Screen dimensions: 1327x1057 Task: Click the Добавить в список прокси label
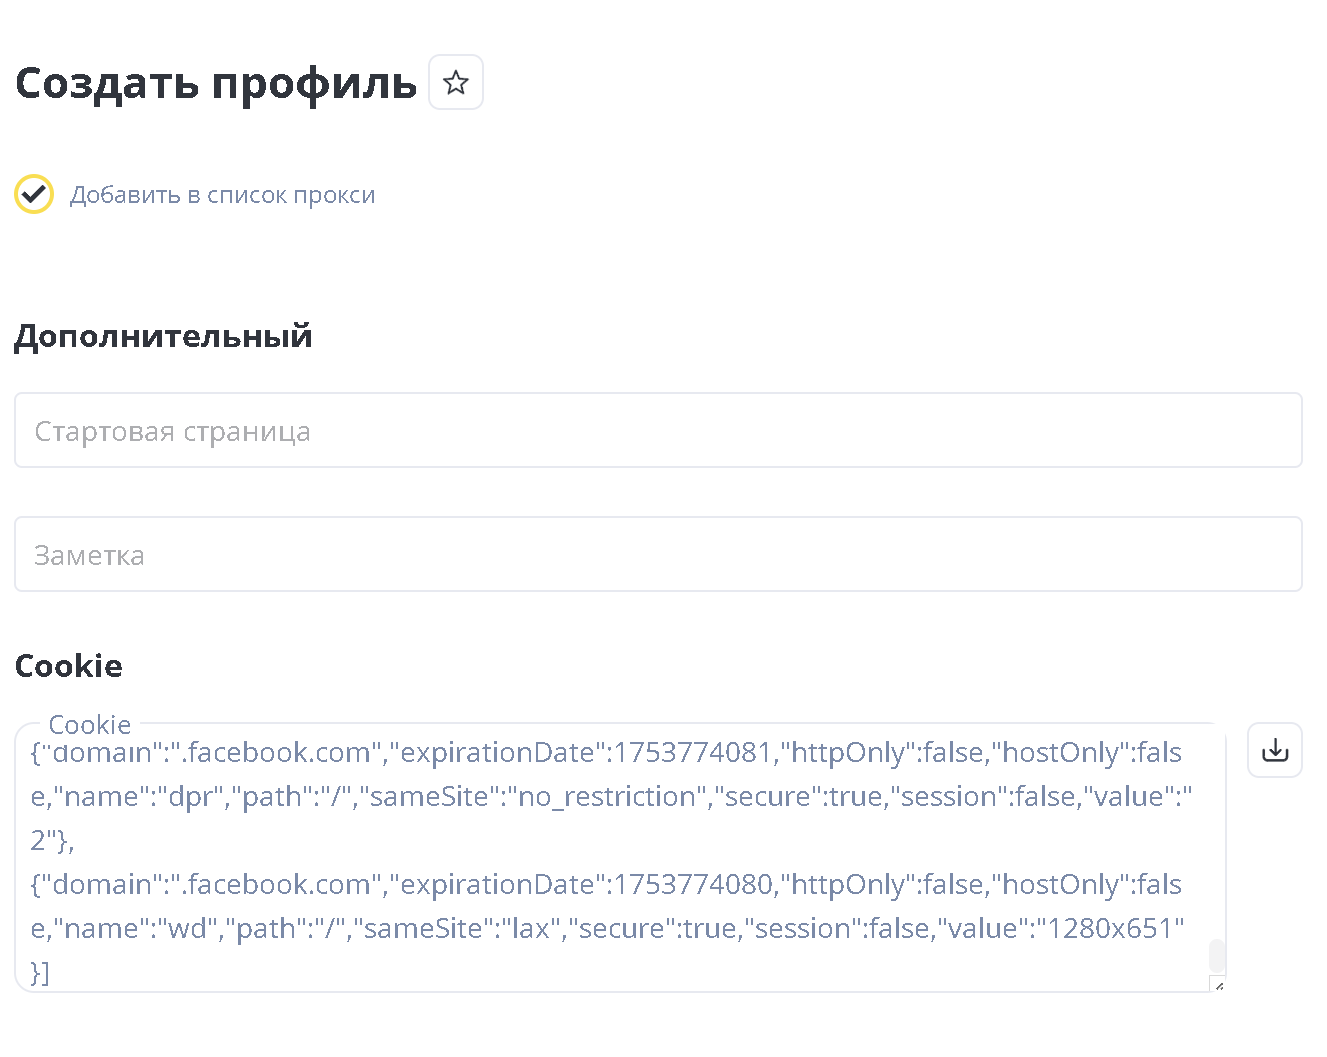coord(223,195)
